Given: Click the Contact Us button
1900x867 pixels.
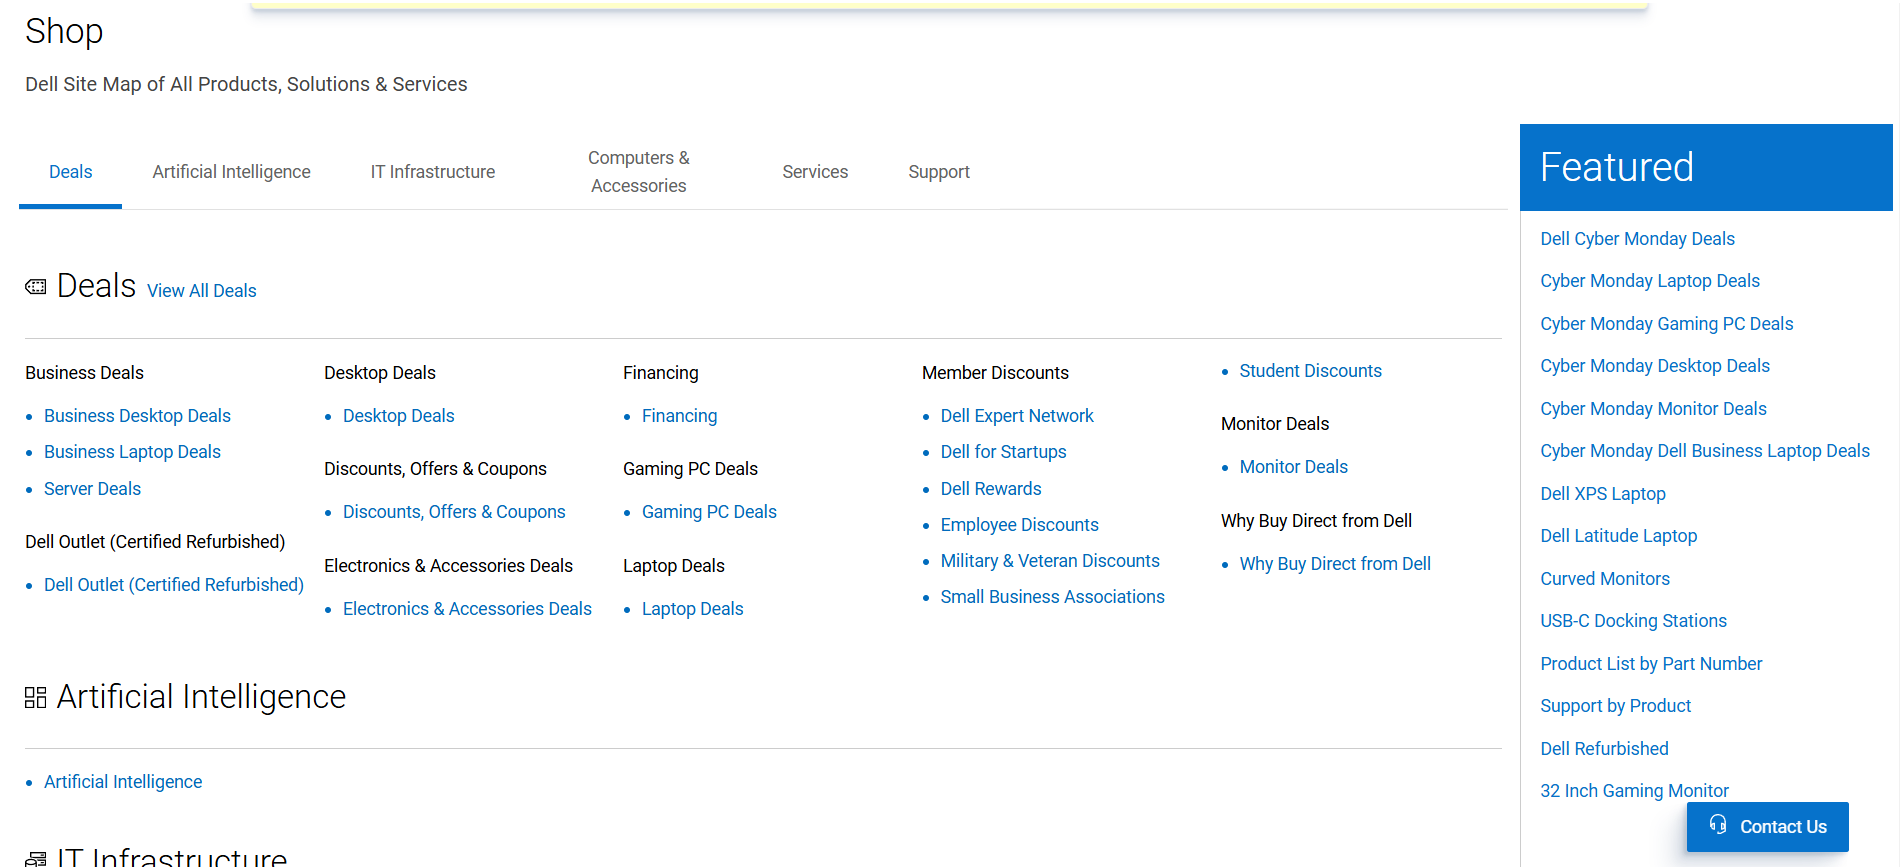Looking at the screenshot, I should pyautogui.click(x=1768, y=827).
